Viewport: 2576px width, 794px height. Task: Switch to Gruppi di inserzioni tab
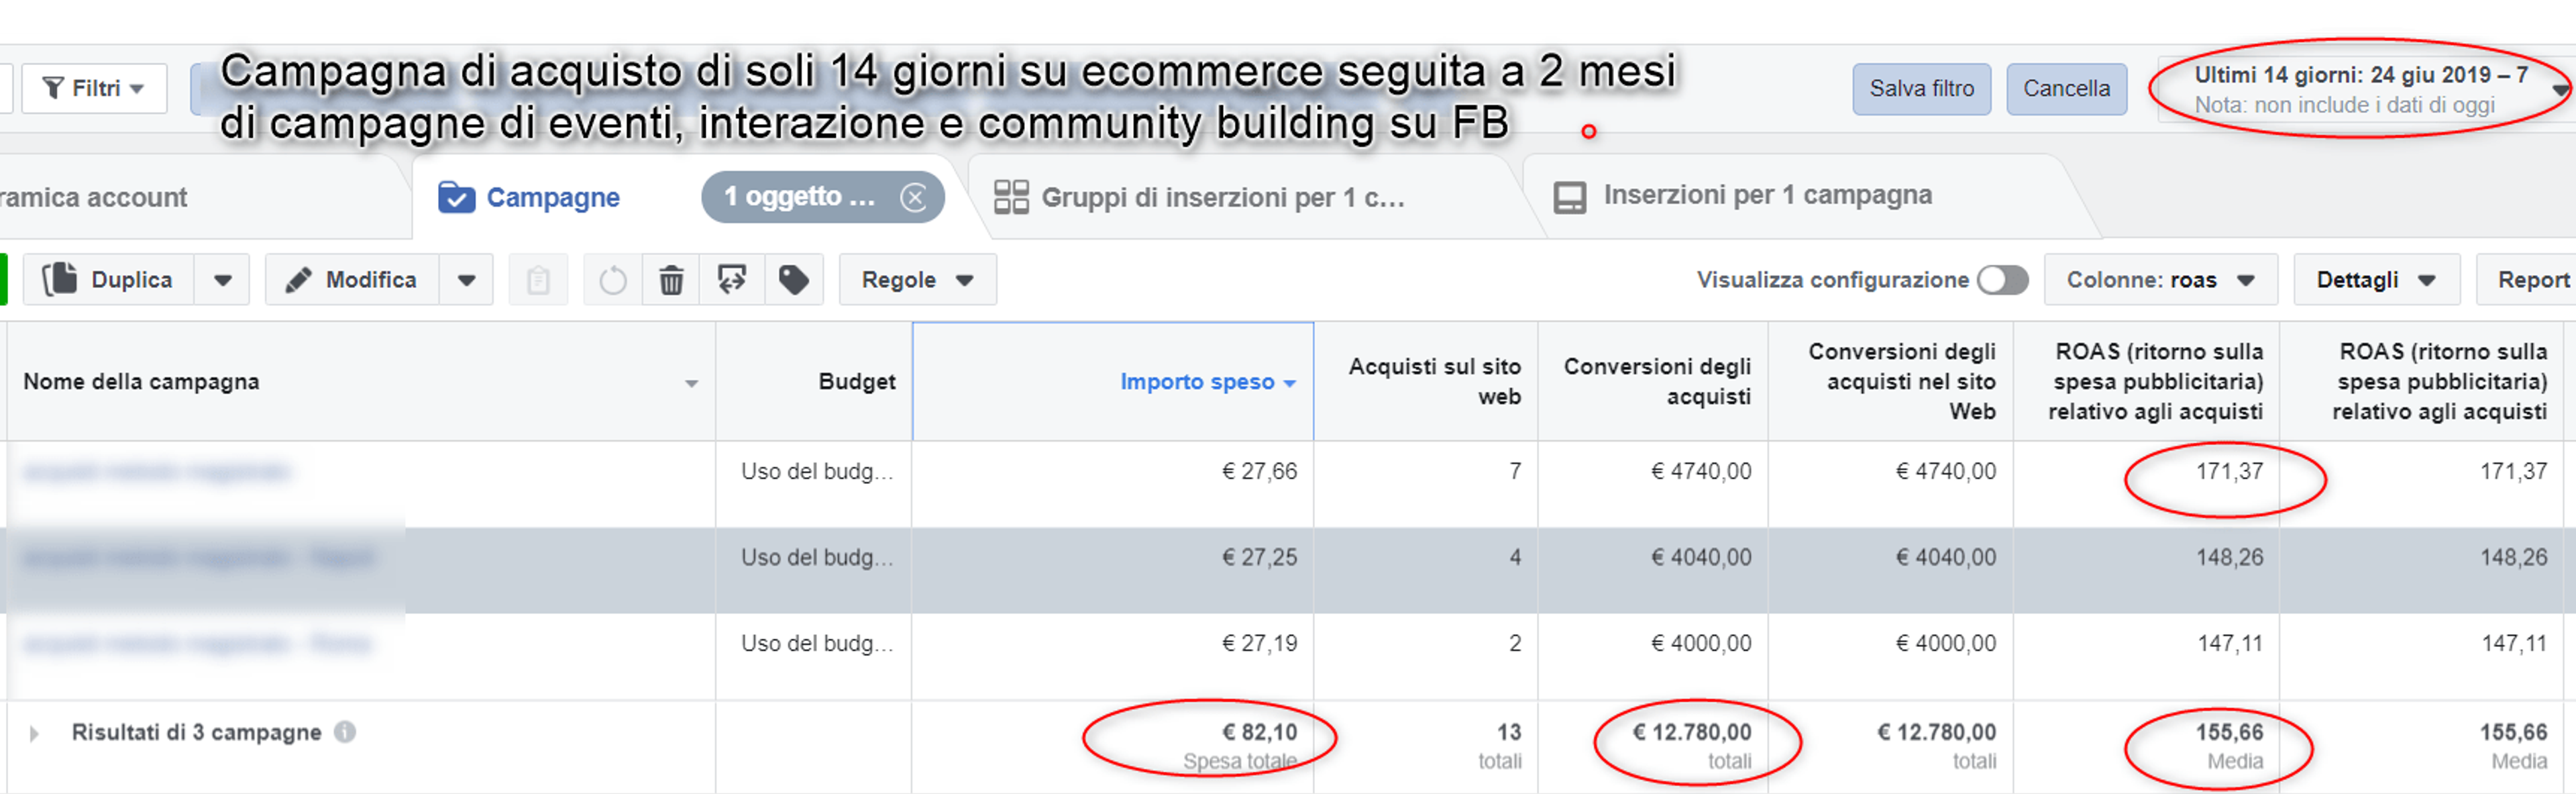(x=1200, y=197)
